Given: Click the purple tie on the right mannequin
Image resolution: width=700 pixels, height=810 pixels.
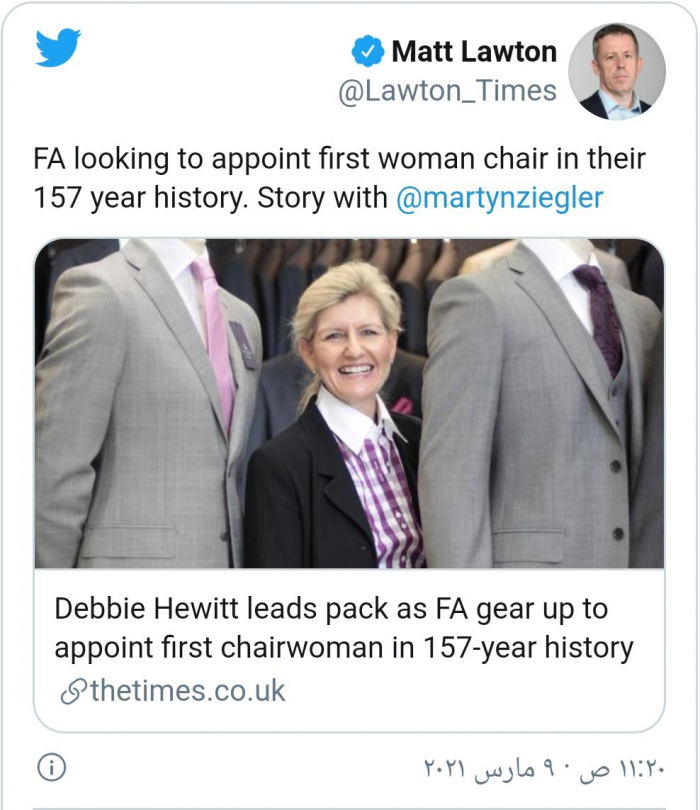Looking at the screenshot, I should 601,318.
